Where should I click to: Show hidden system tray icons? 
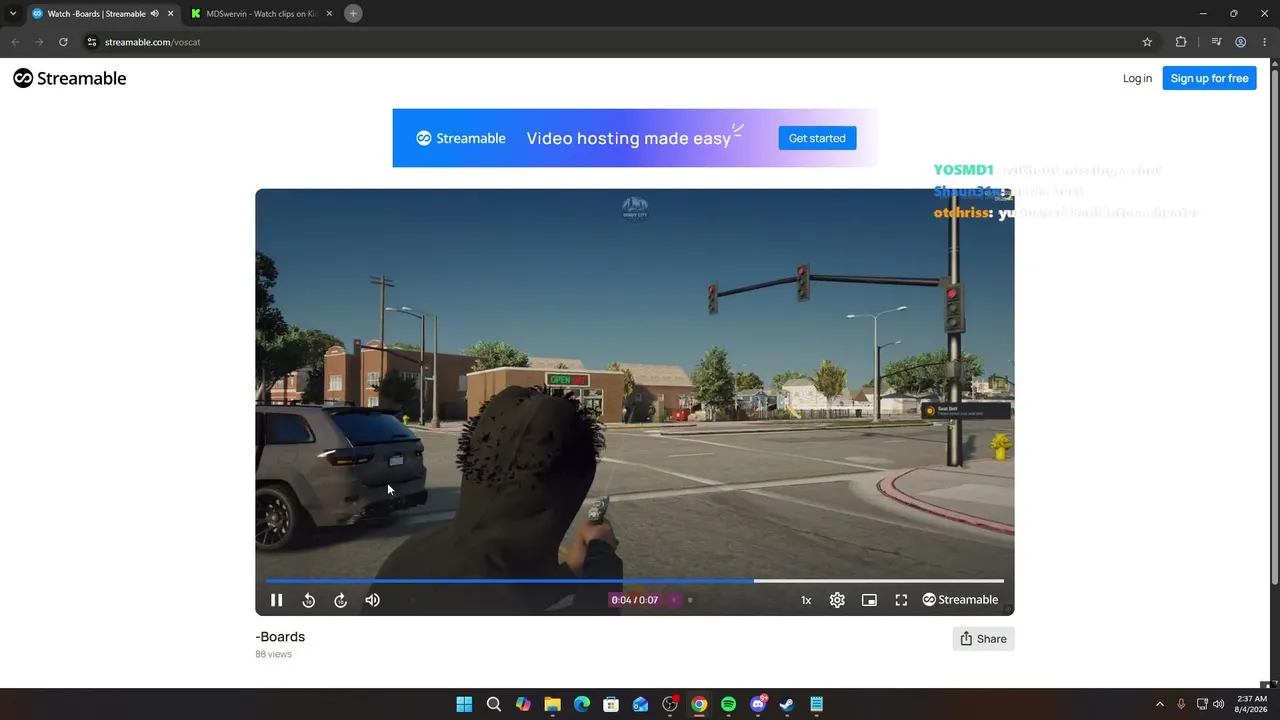click(1160, 704)
